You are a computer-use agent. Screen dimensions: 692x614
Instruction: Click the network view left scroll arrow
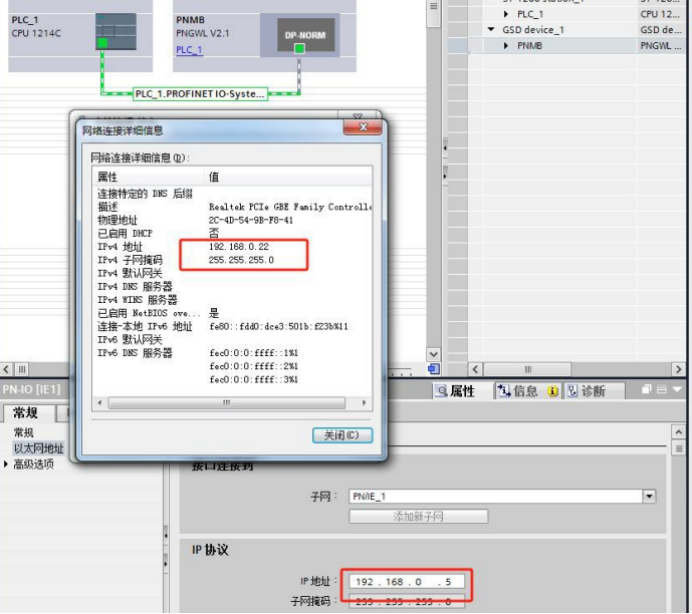pyautogui.click(x=6, y=369)
